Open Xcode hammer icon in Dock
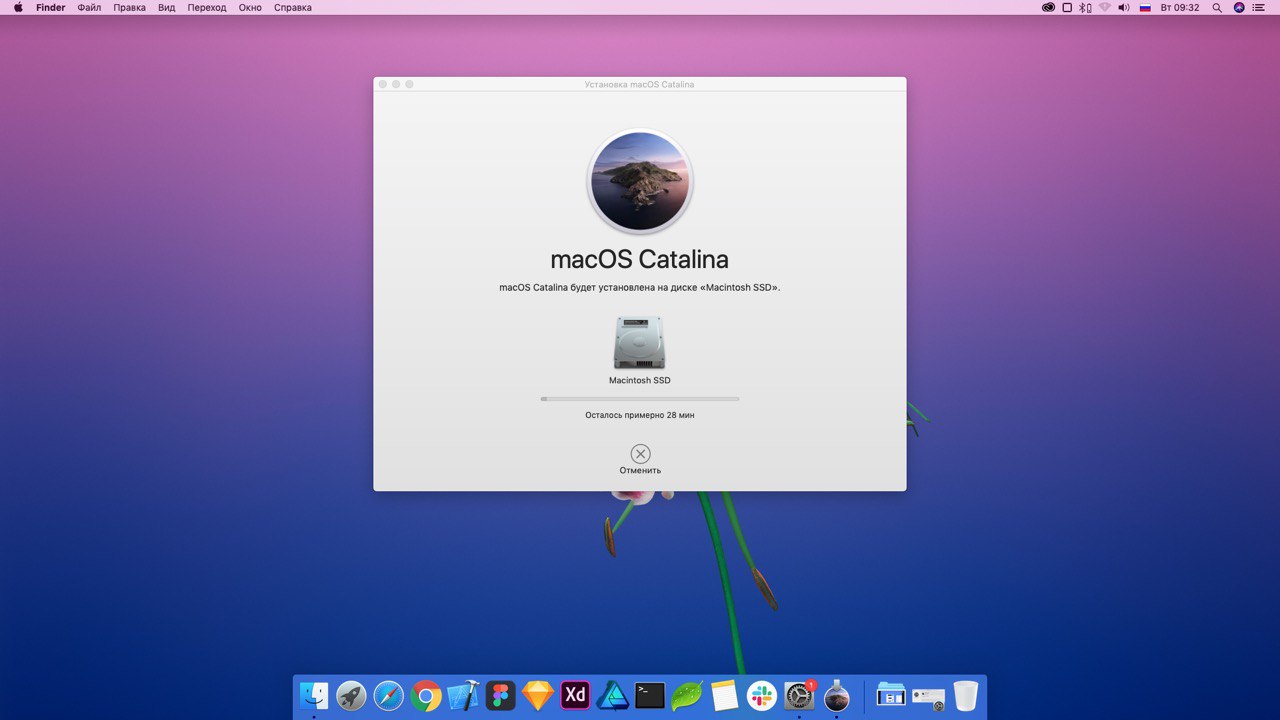Viewport: 1280px width, 720px height. pos(463,696)
